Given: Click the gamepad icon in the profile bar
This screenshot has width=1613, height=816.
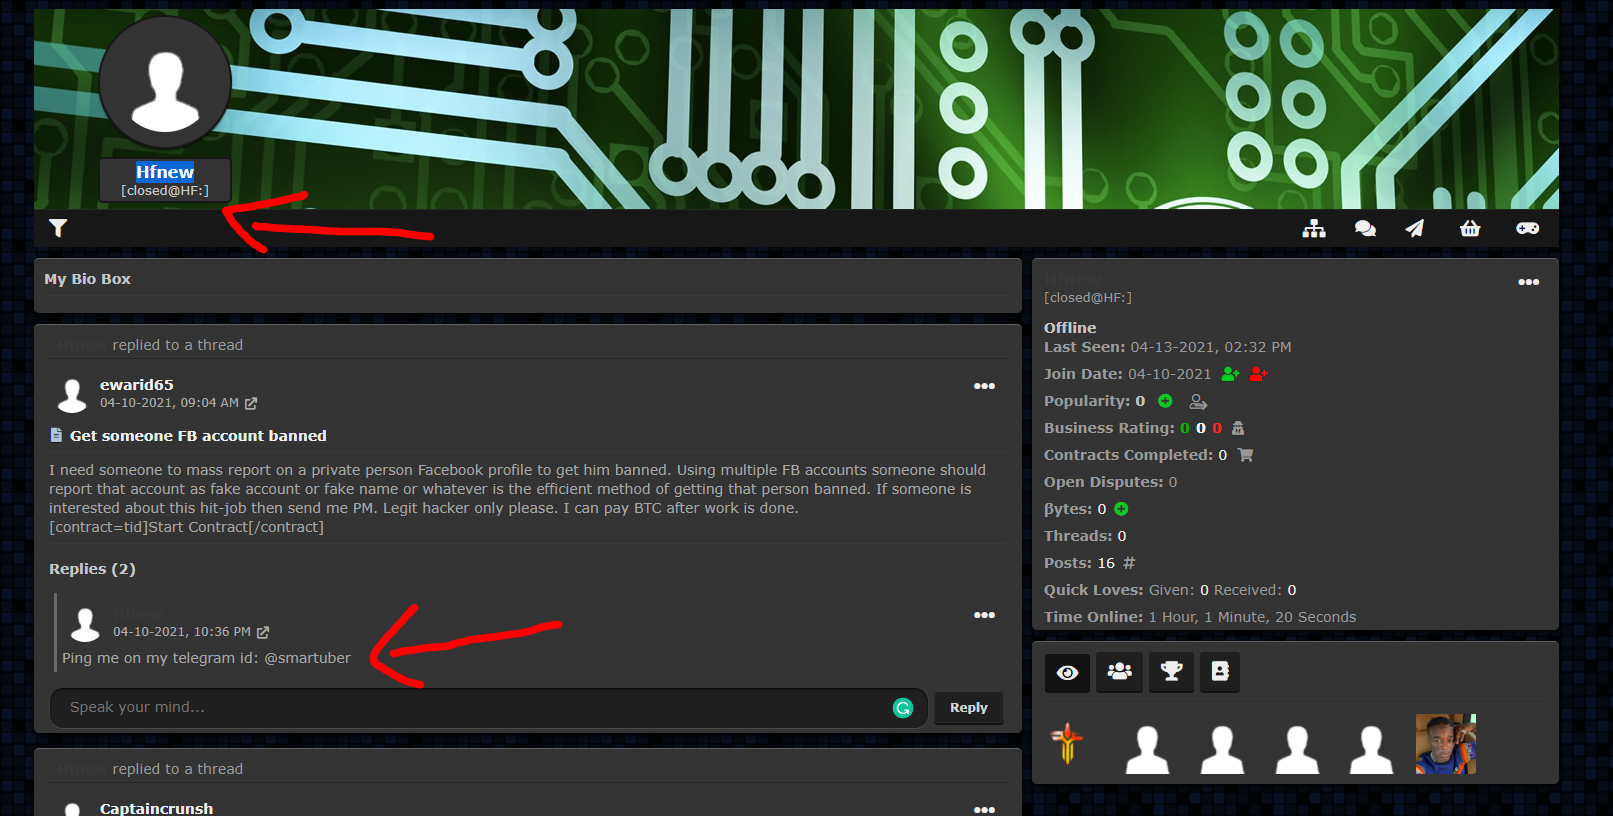Looking at the screenshot, I should point(1527,229).
